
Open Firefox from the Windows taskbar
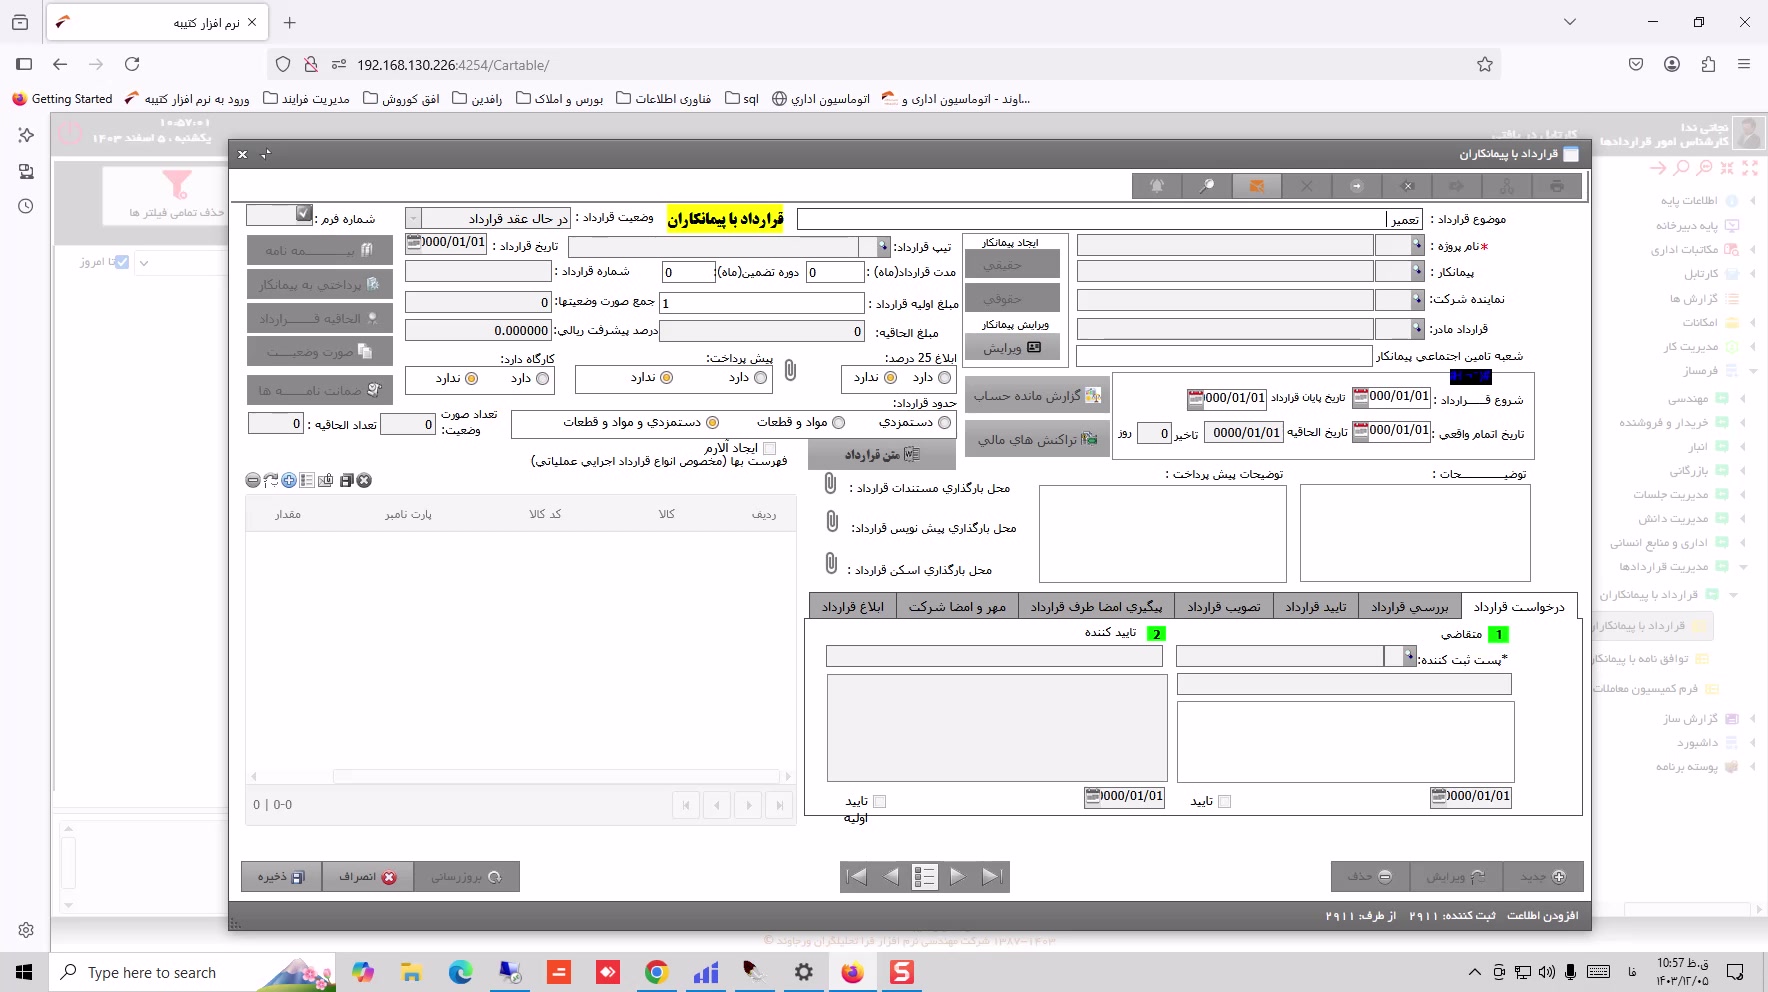852,972
